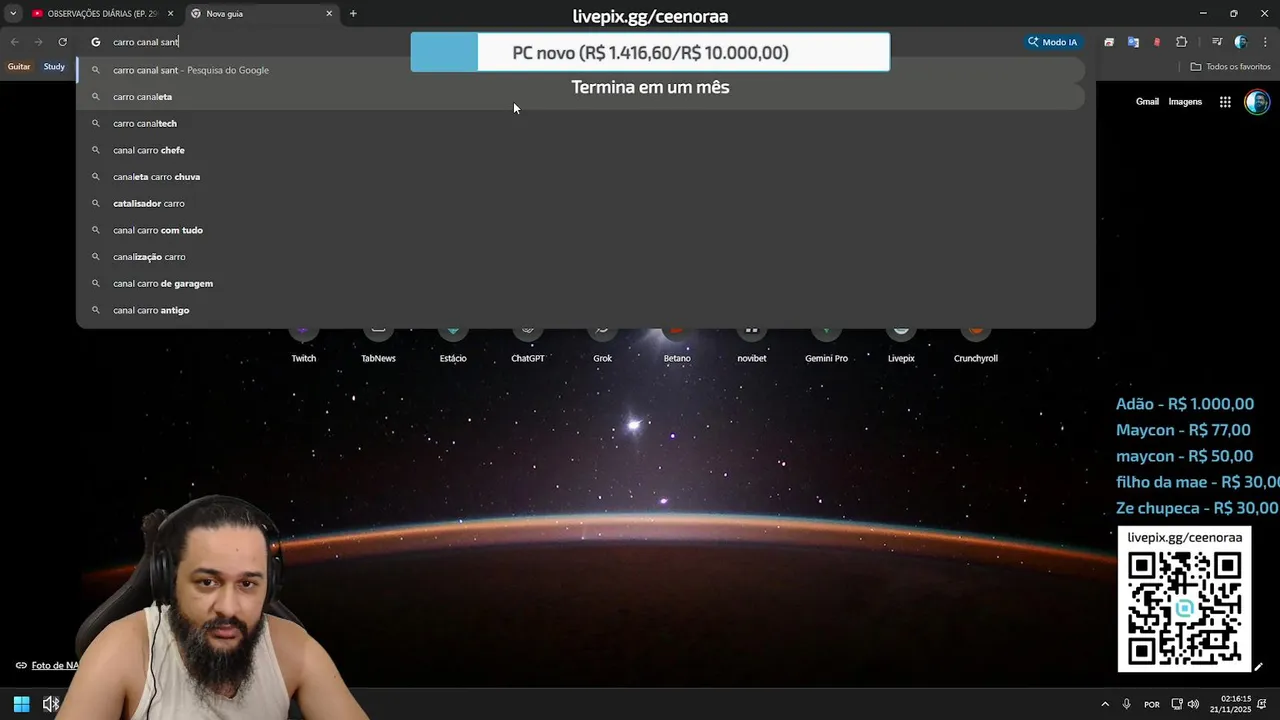Open the Guitar bookmark folder
The height and width of the screenshot is (720, 1280).
[x=19, y=67]
